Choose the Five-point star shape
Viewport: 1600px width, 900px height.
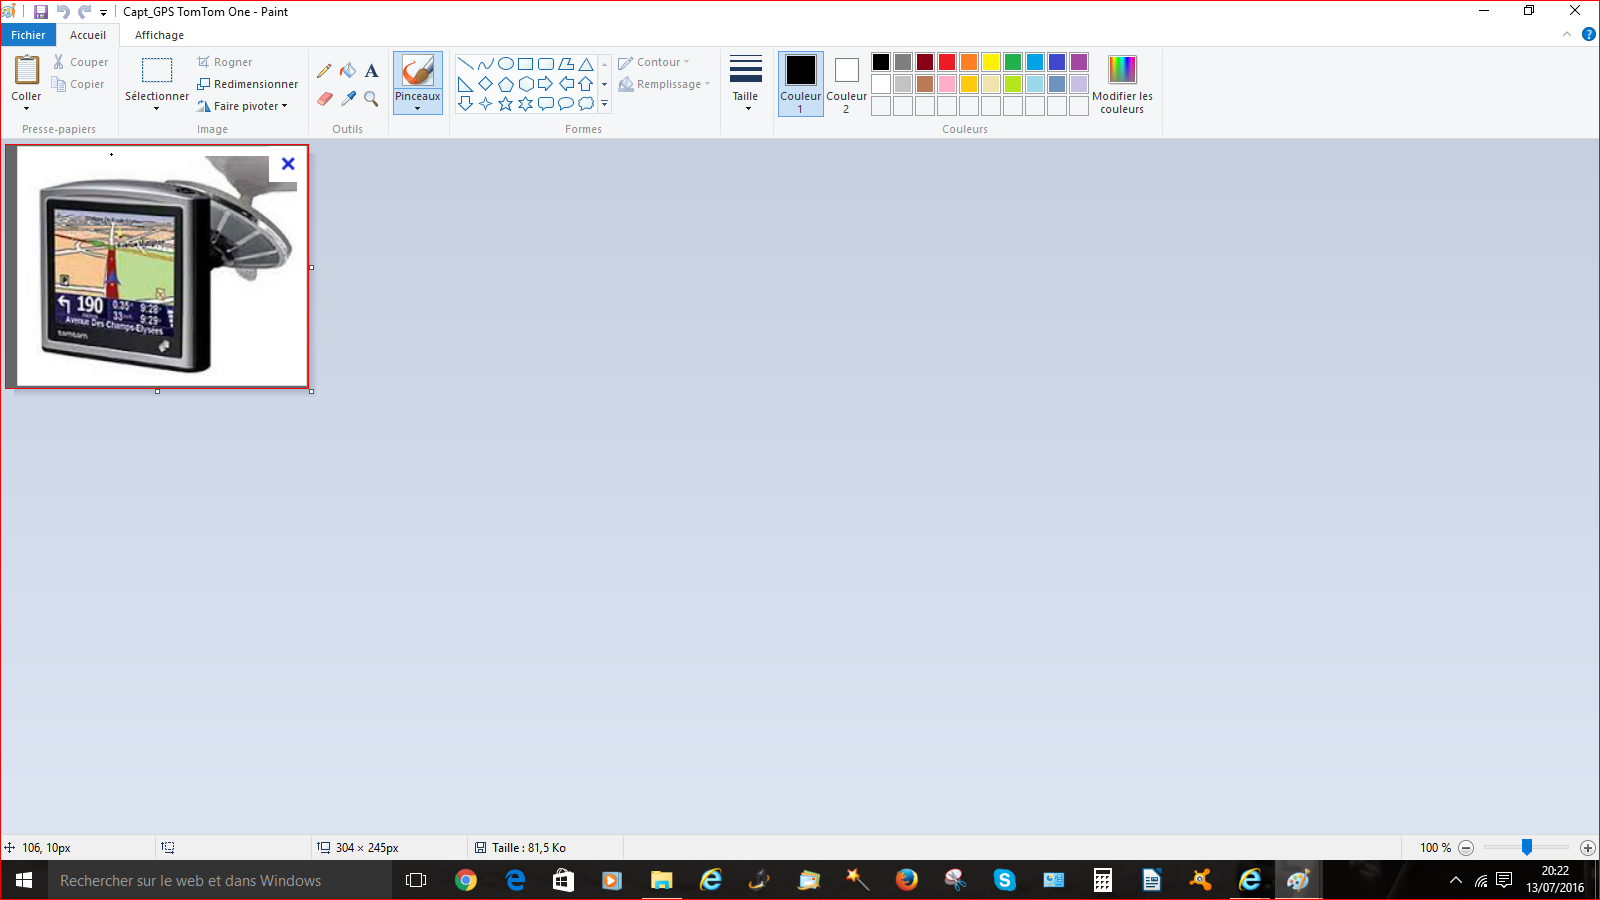506,104
